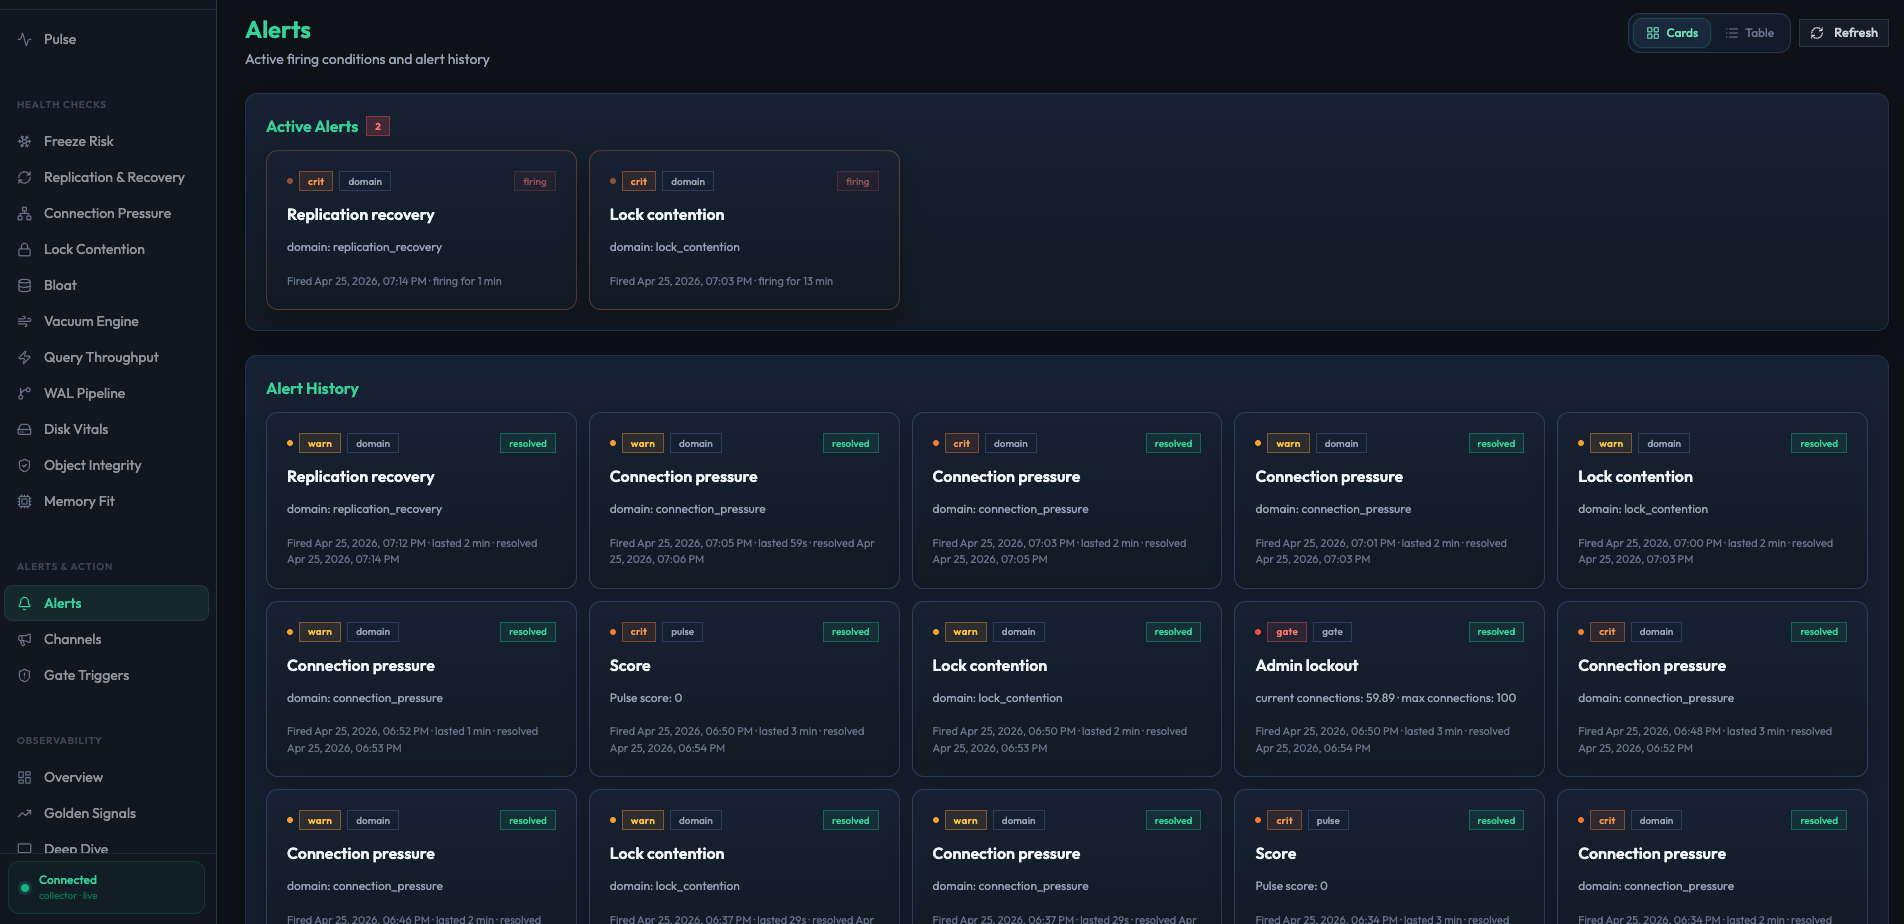1904x924 pixels.
Task: Open the Lock Contention page
Action: tap(108, 249)
